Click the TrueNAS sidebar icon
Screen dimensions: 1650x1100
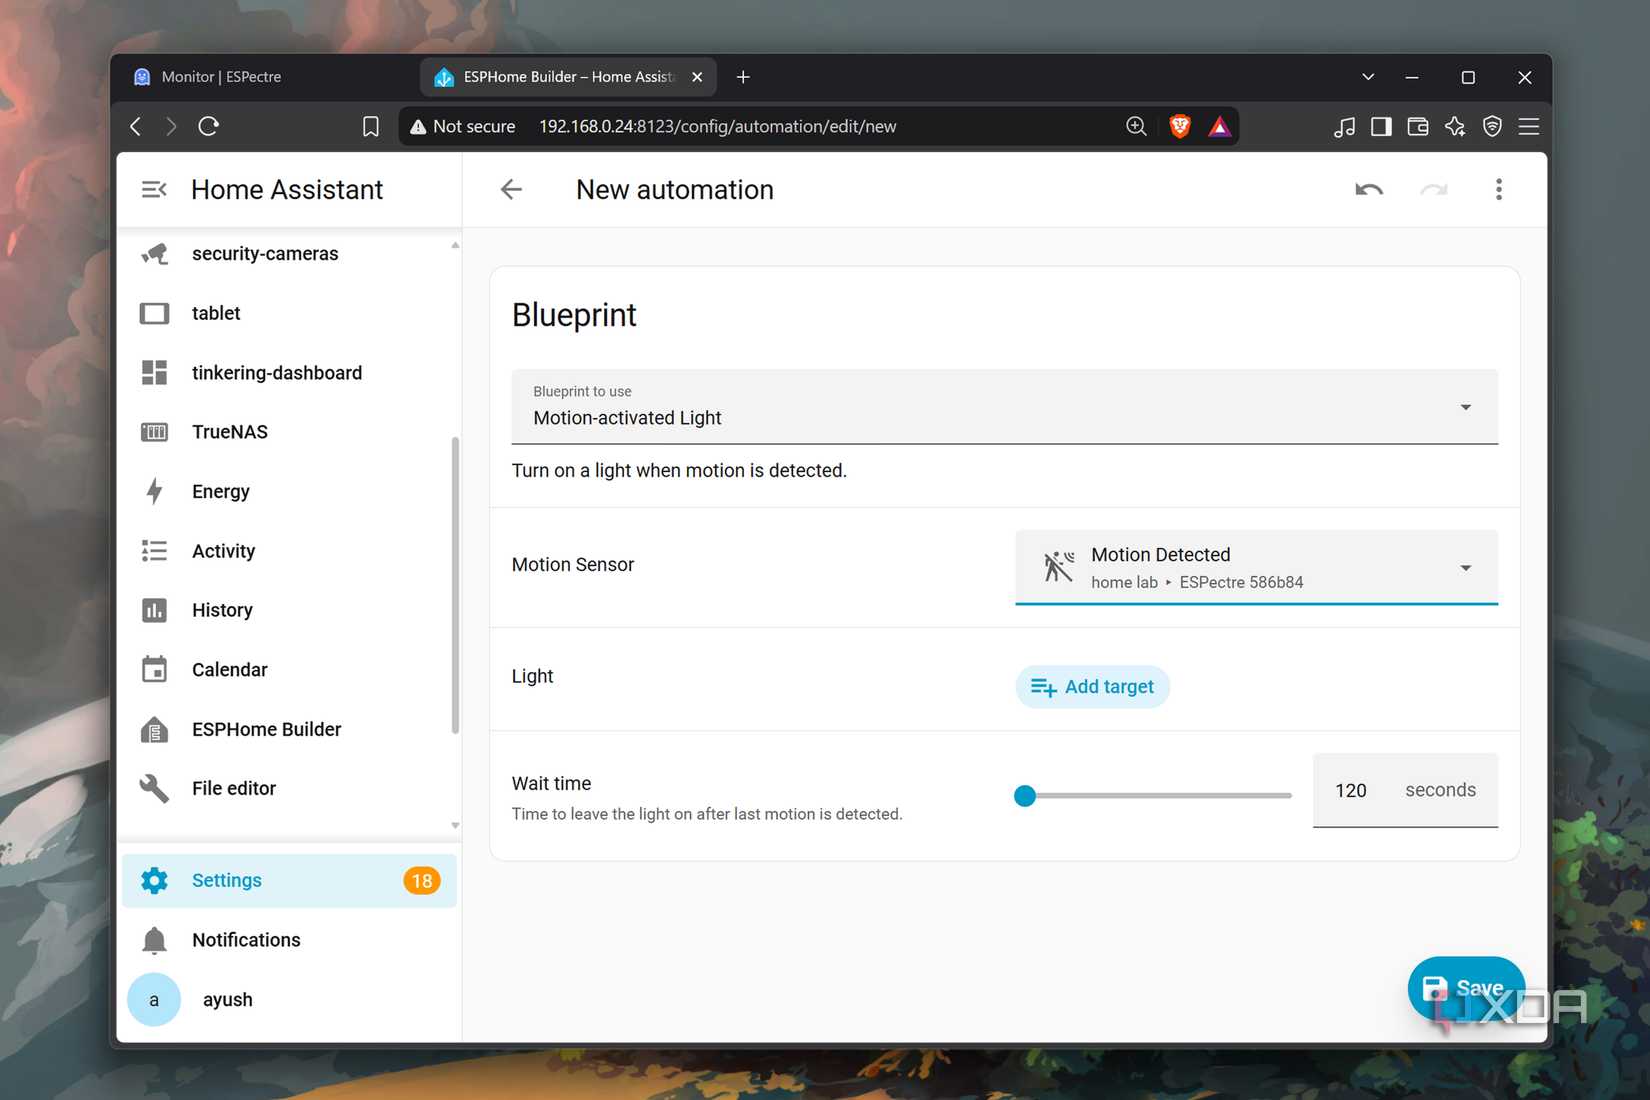click(154, 432)
